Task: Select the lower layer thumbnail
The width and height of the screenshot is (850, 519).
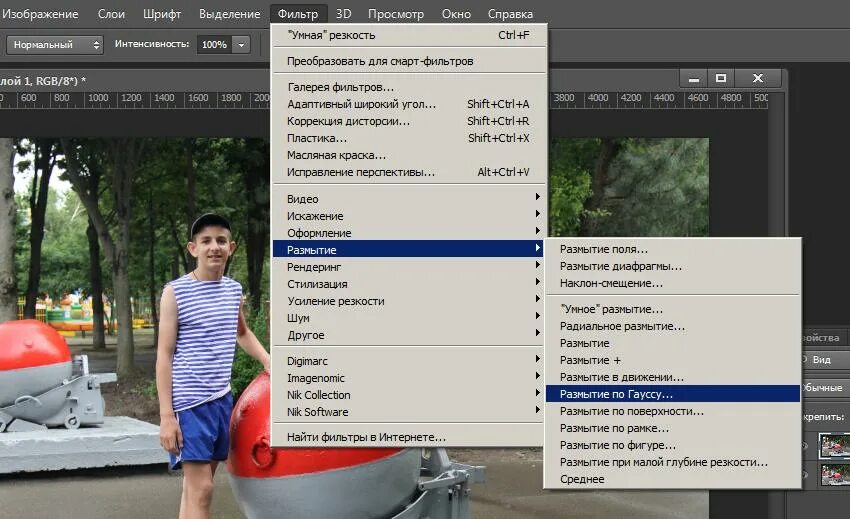Action: pyautogui.click(x=834, y=475)
